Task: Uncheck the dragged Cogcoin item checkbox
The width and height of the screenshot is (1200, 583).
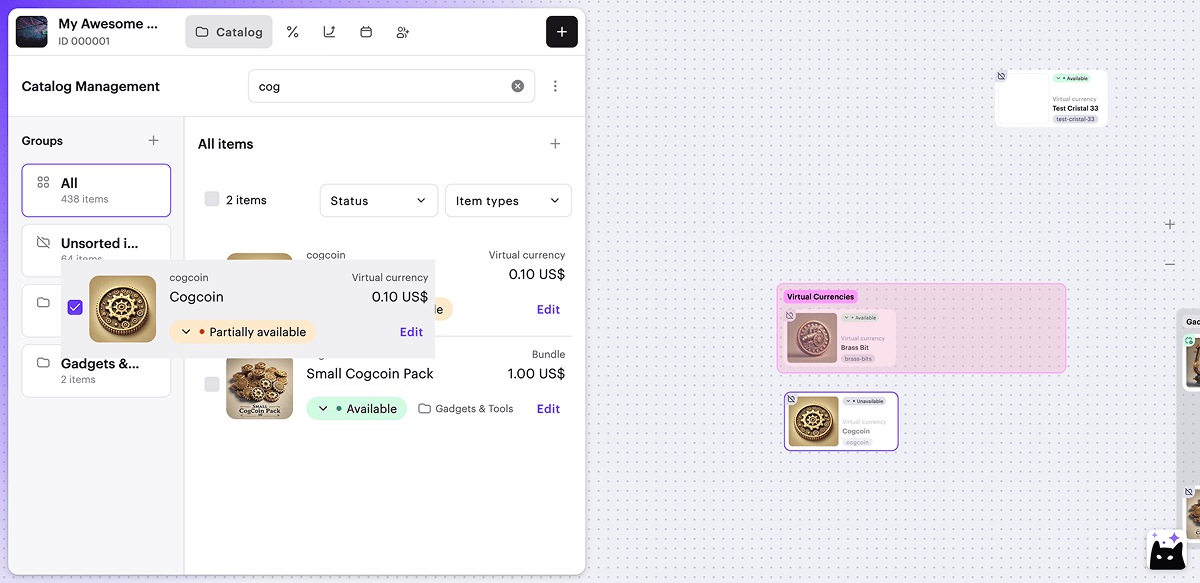Action: [x=75, y=308]
